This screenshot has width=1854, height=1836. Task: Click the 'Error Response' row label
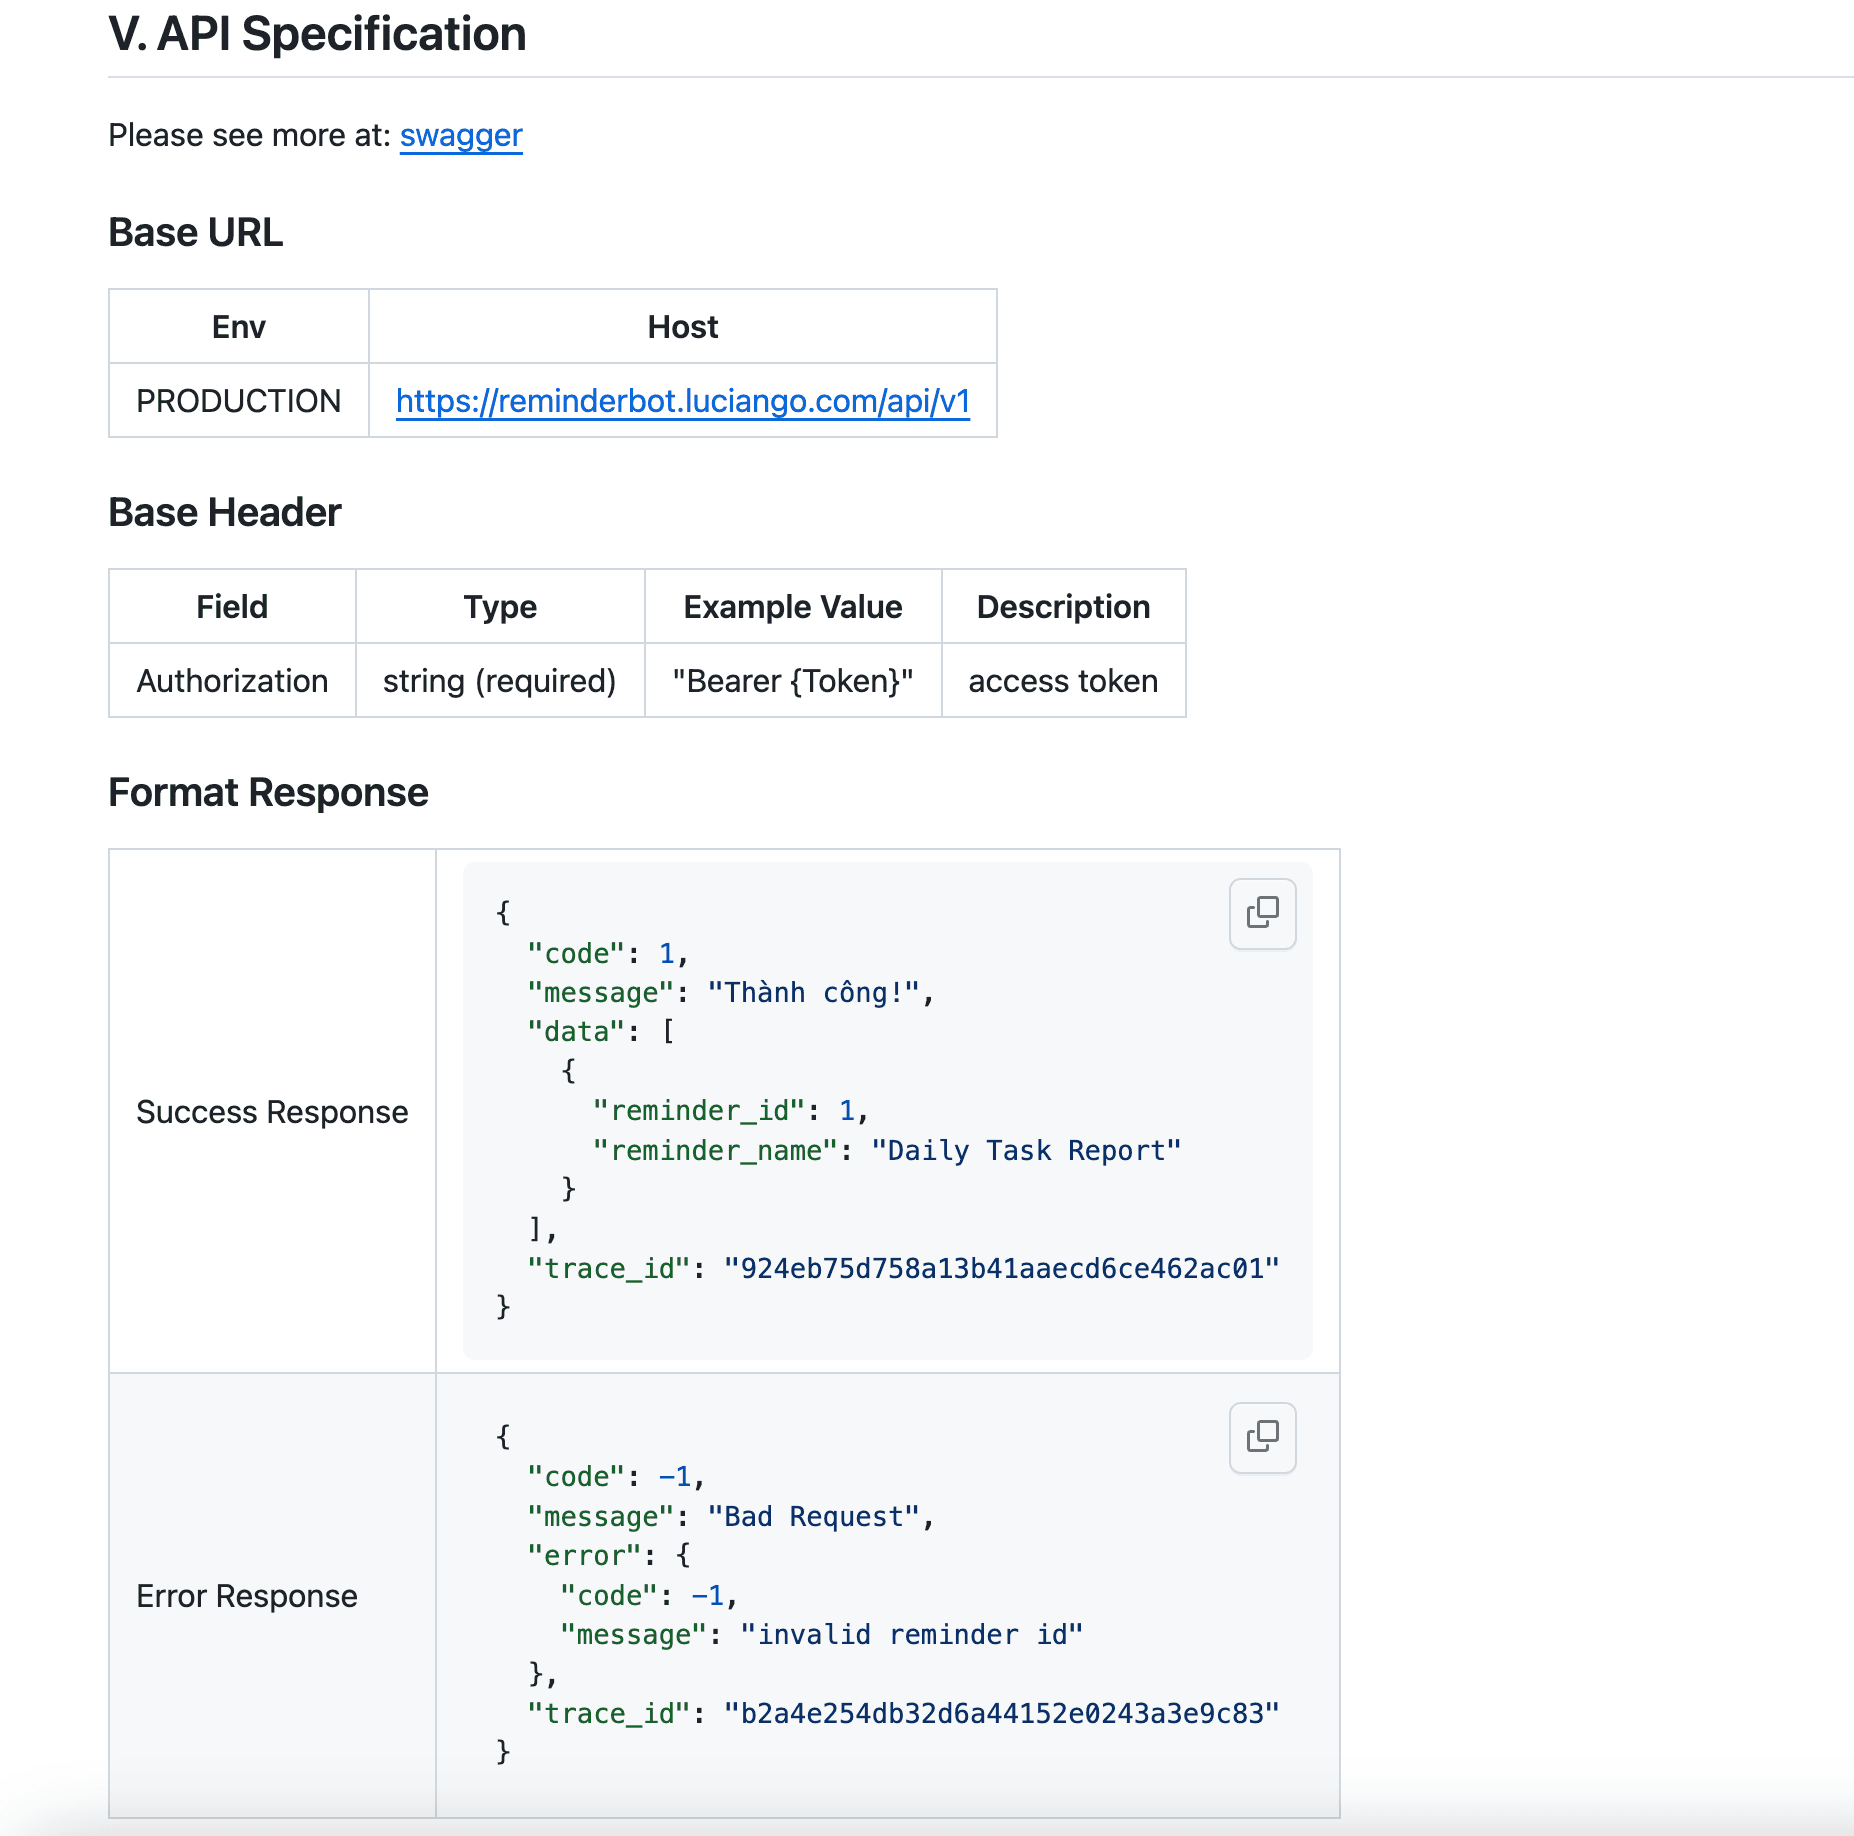click(x=247, y=1596)
